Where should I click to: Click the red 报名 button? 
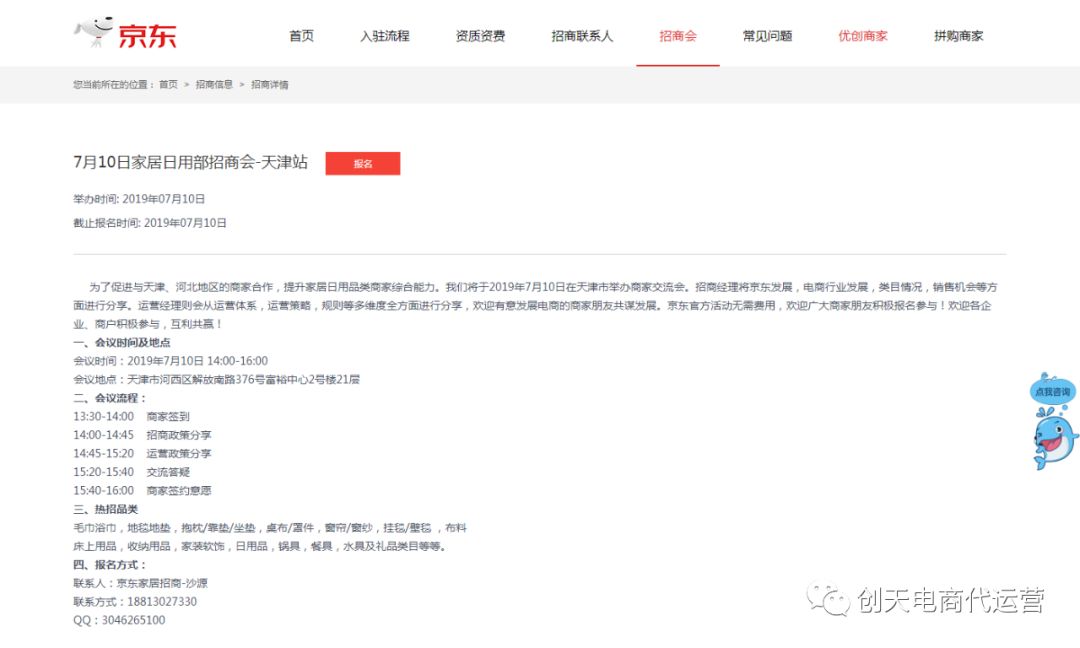(363, 163)
